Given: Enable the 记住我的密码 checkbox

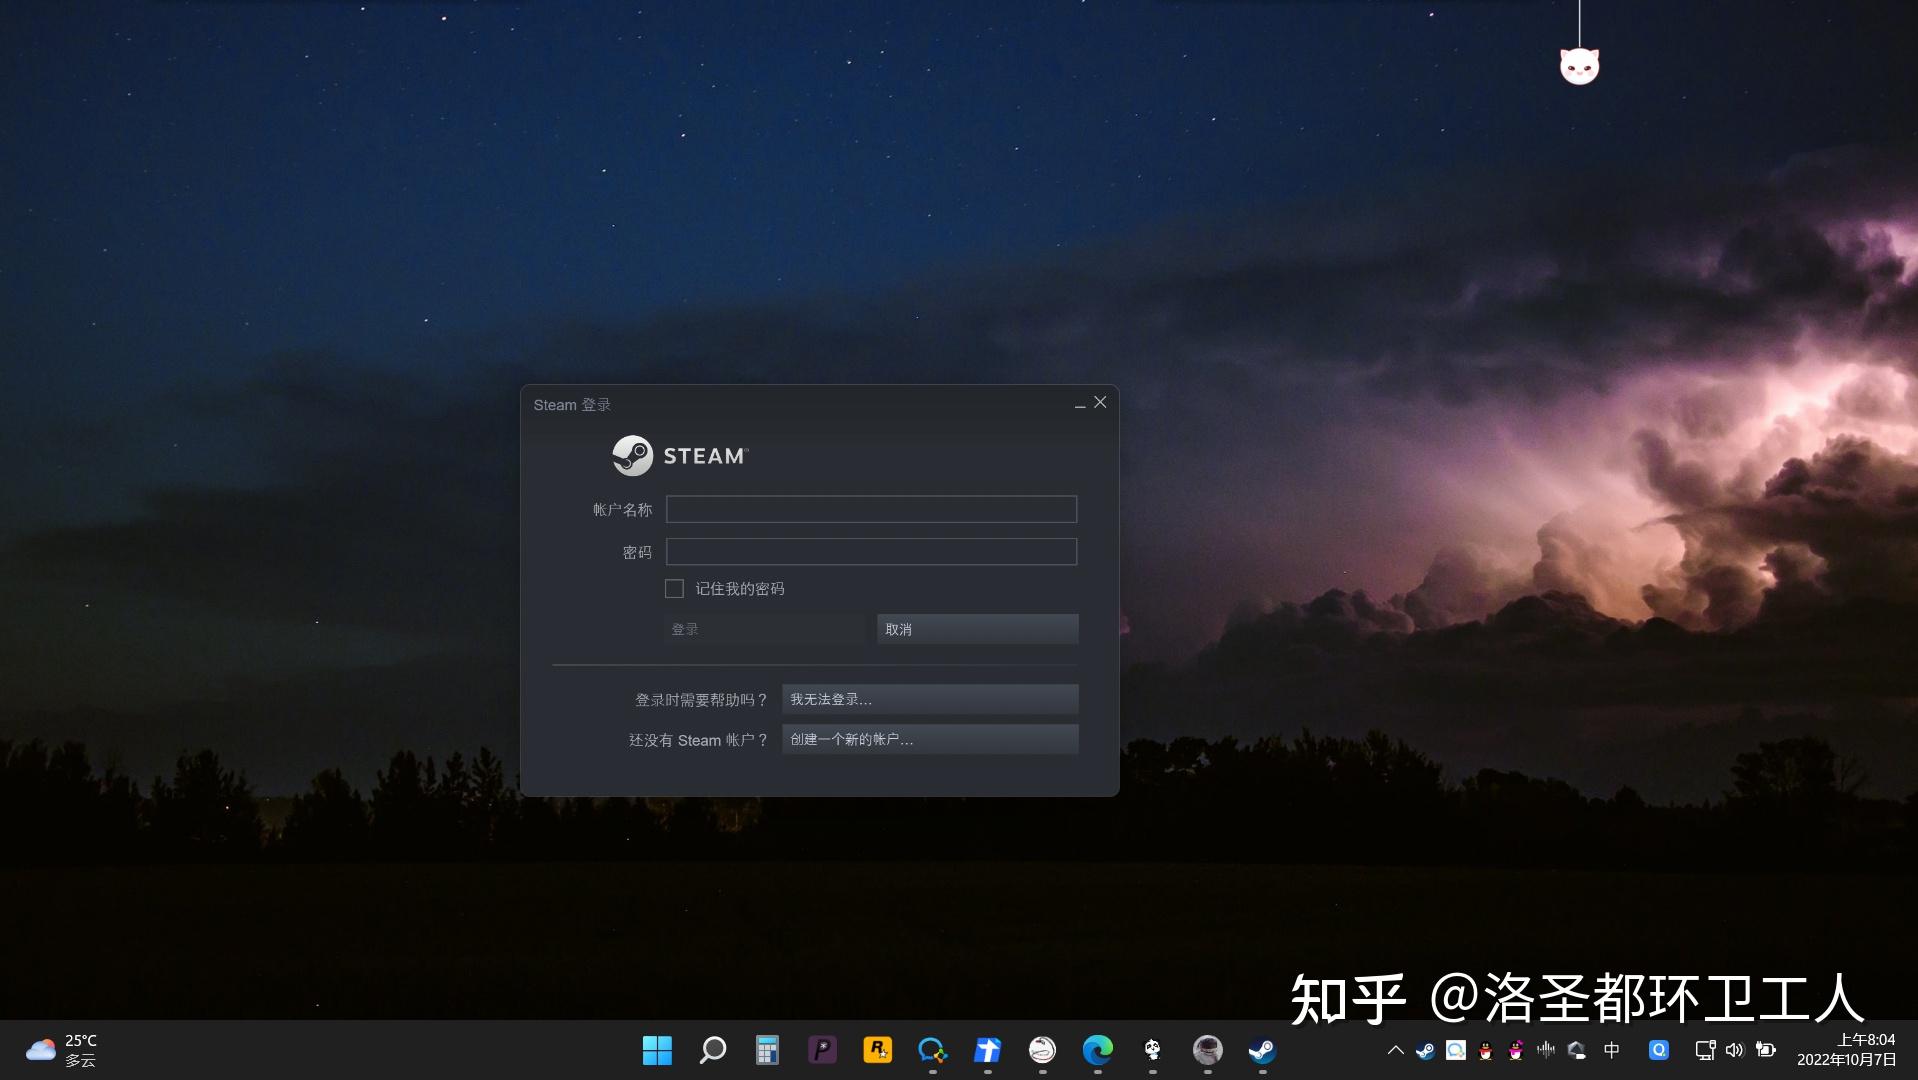Looking at the screenshot, I should click(x=674, y=589).
